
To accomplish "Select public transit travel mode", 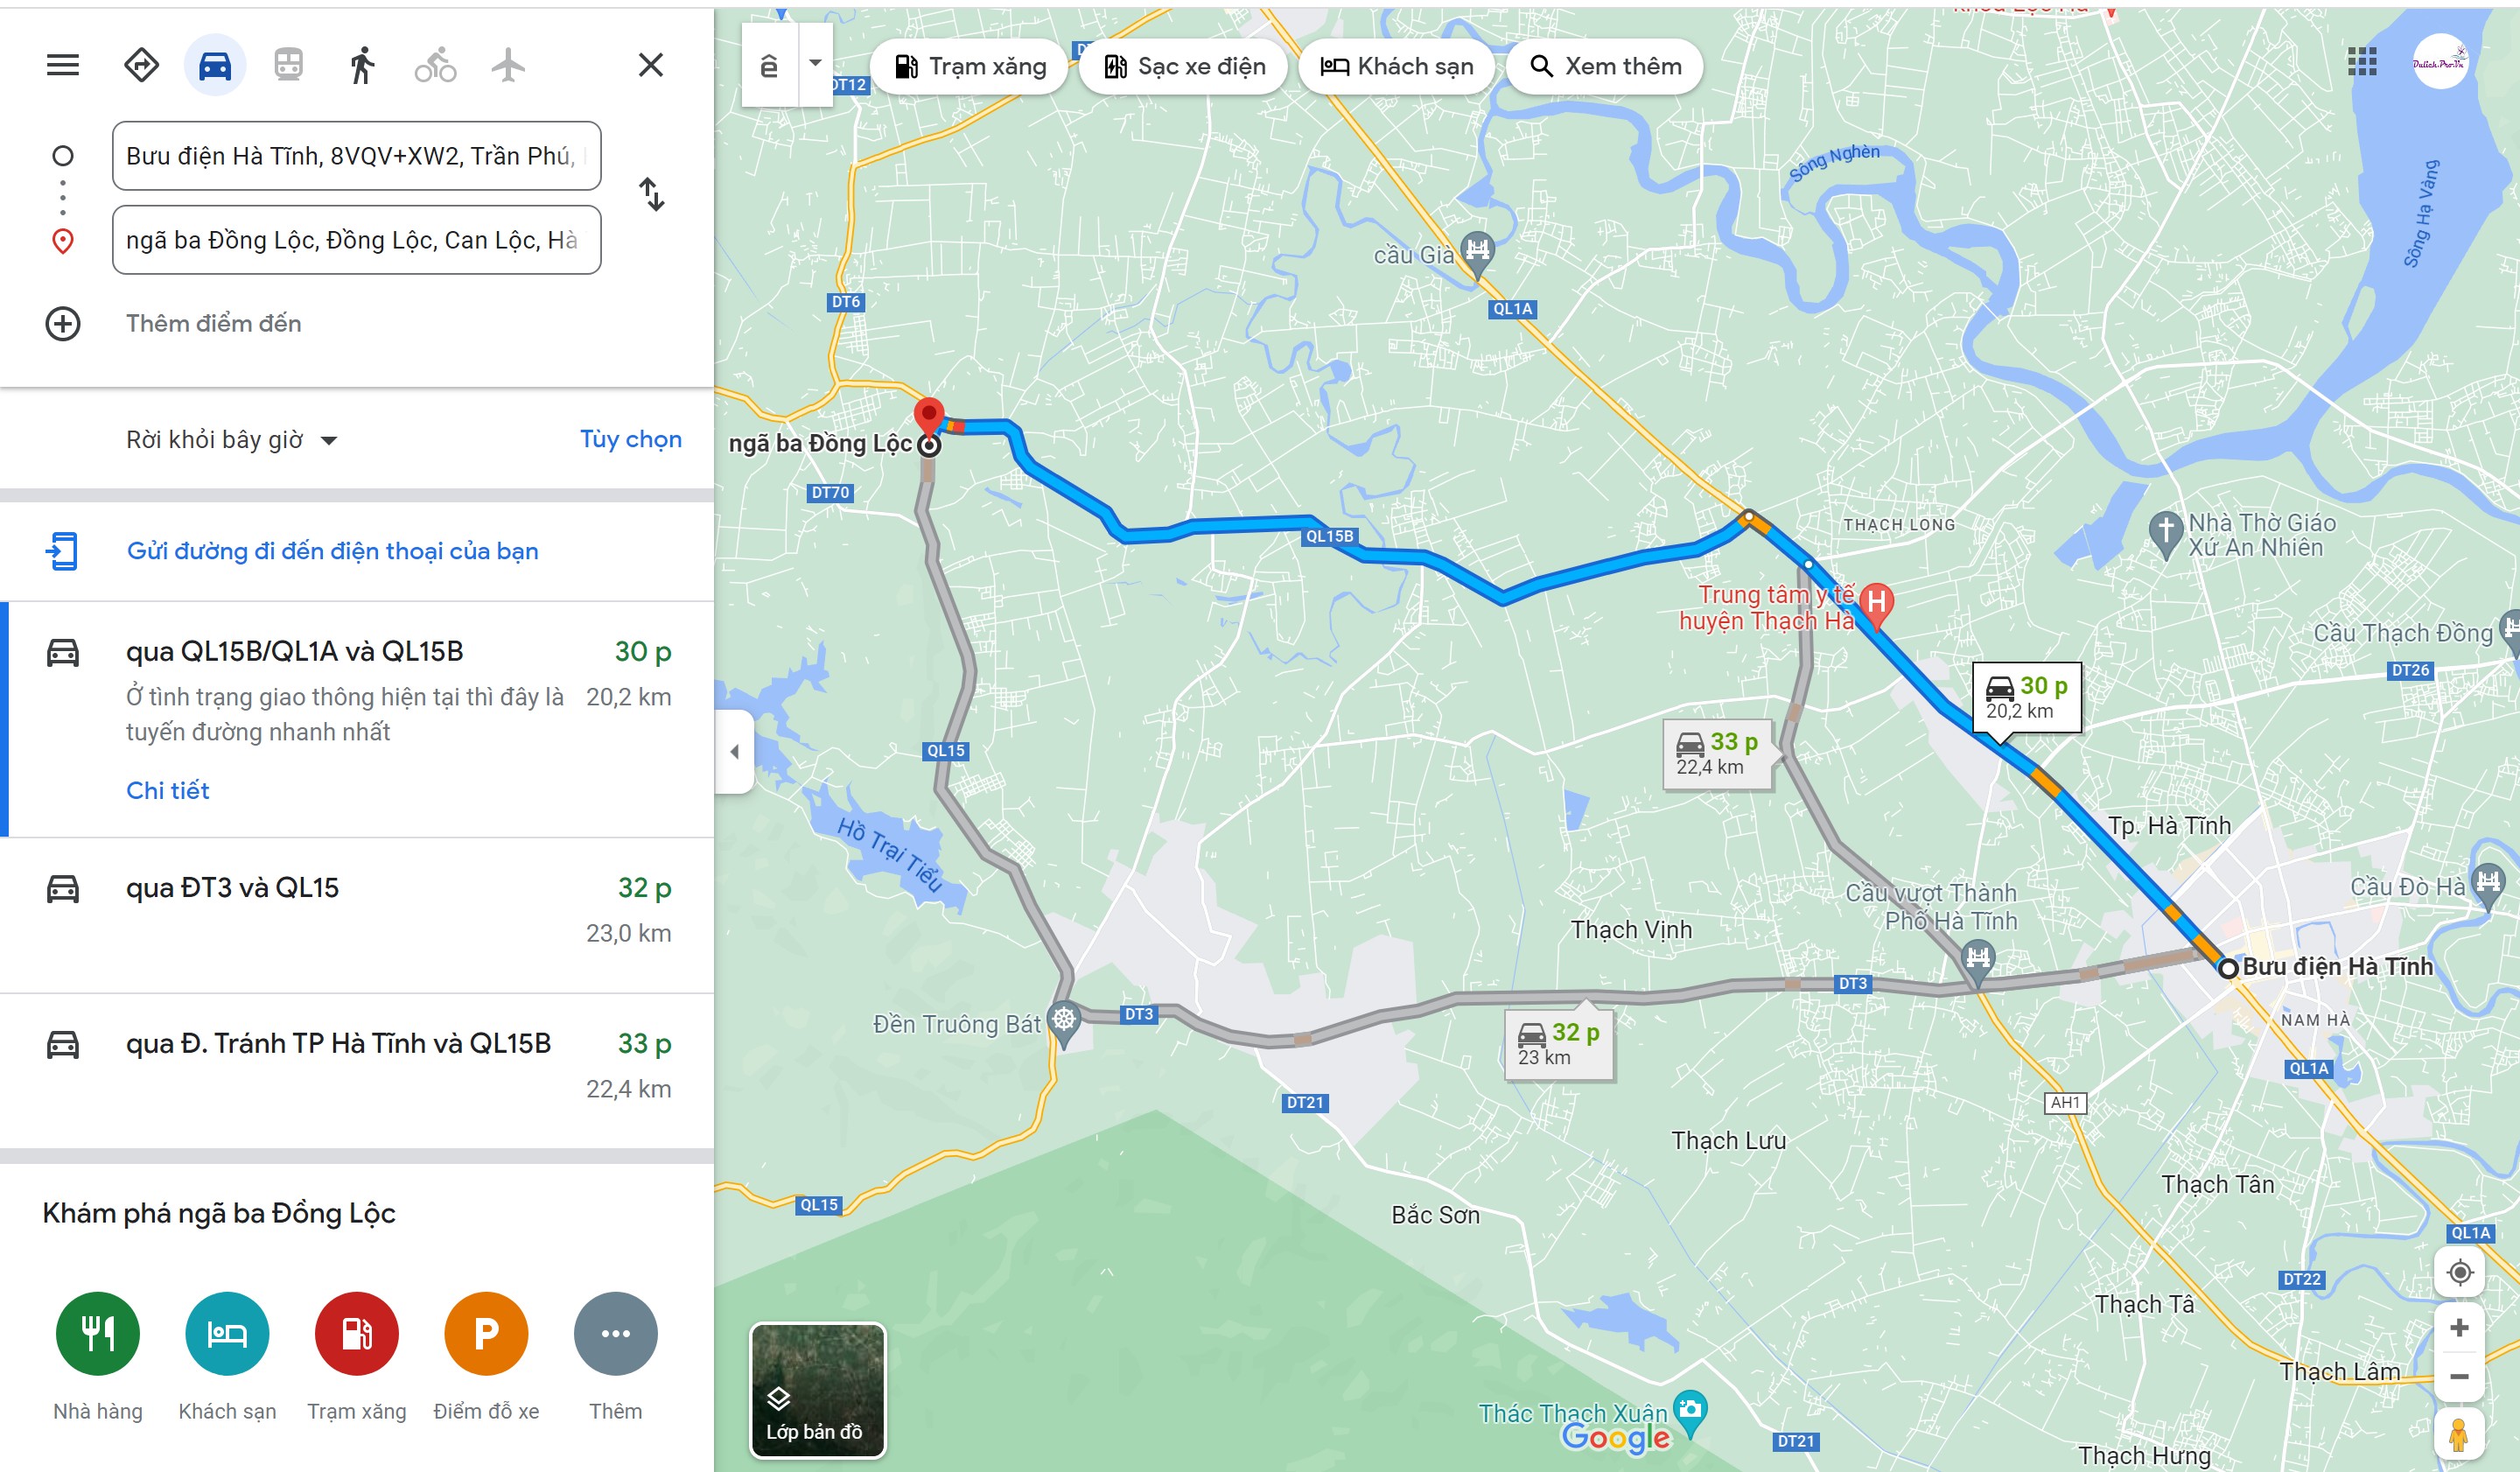I will [288, 65].
